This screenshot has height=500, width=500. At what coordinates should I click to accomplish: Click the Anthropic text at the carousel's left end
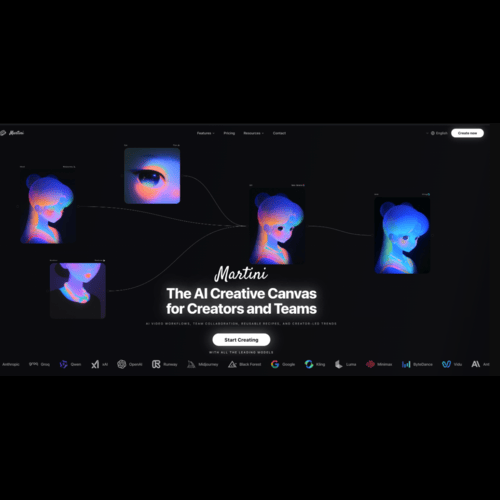pos(11,364)
